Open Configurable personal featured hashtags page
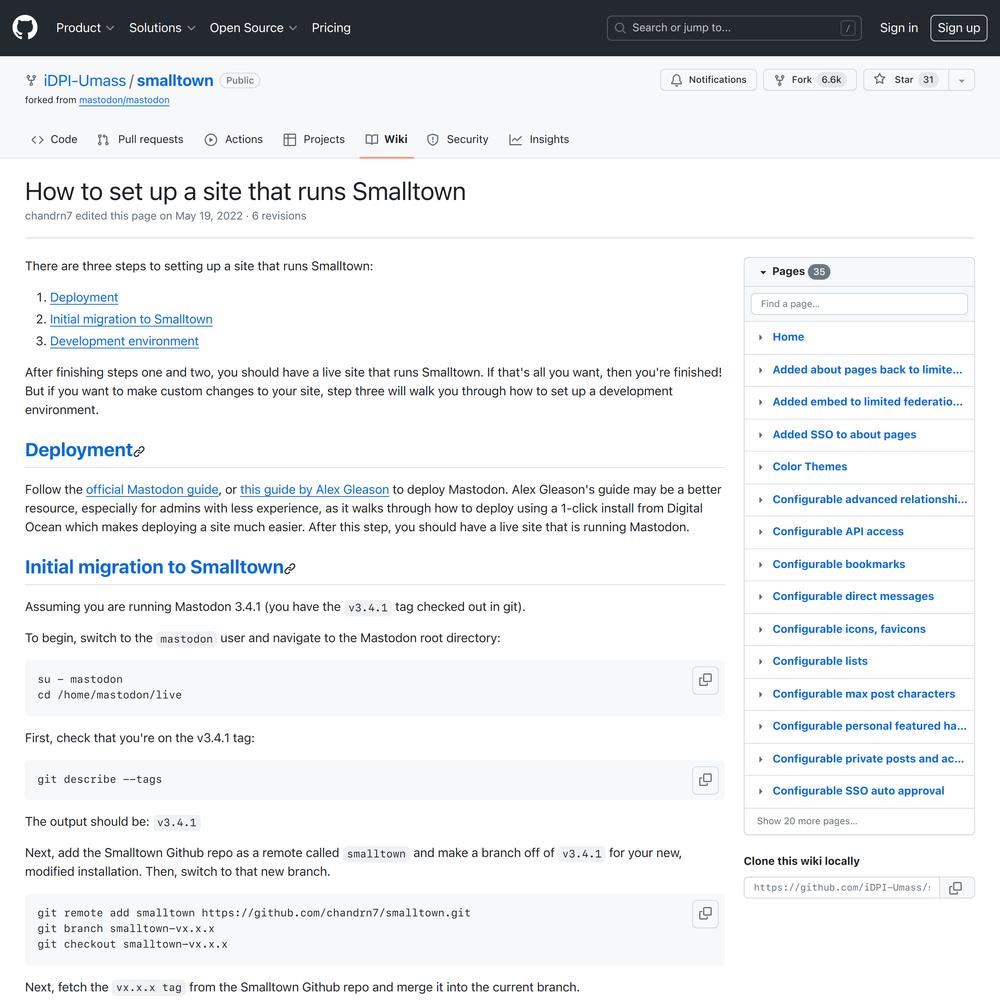This screenshot has height=1000, width=1000. [x=869, y=726]
